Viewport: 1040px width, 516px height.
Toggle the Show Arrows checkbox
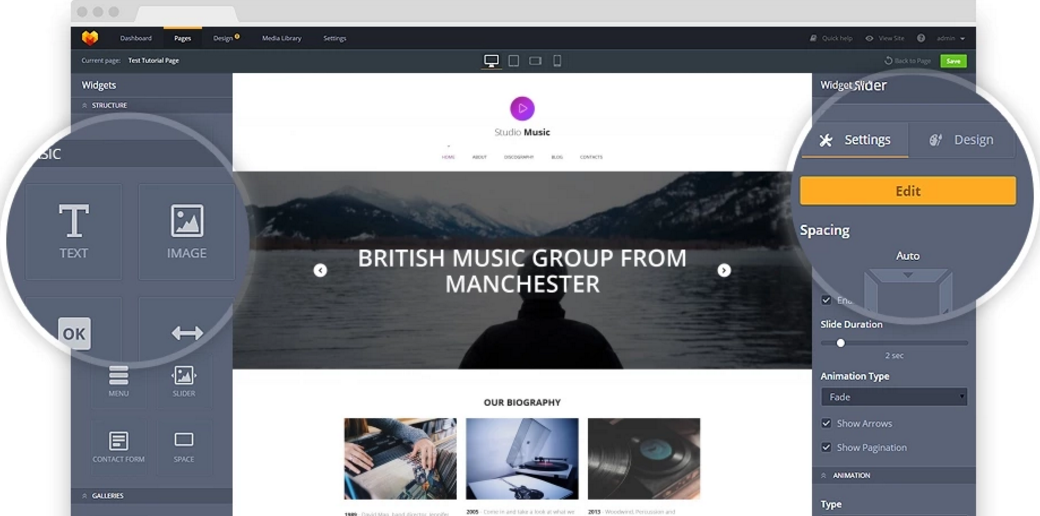tap(826, 423)
